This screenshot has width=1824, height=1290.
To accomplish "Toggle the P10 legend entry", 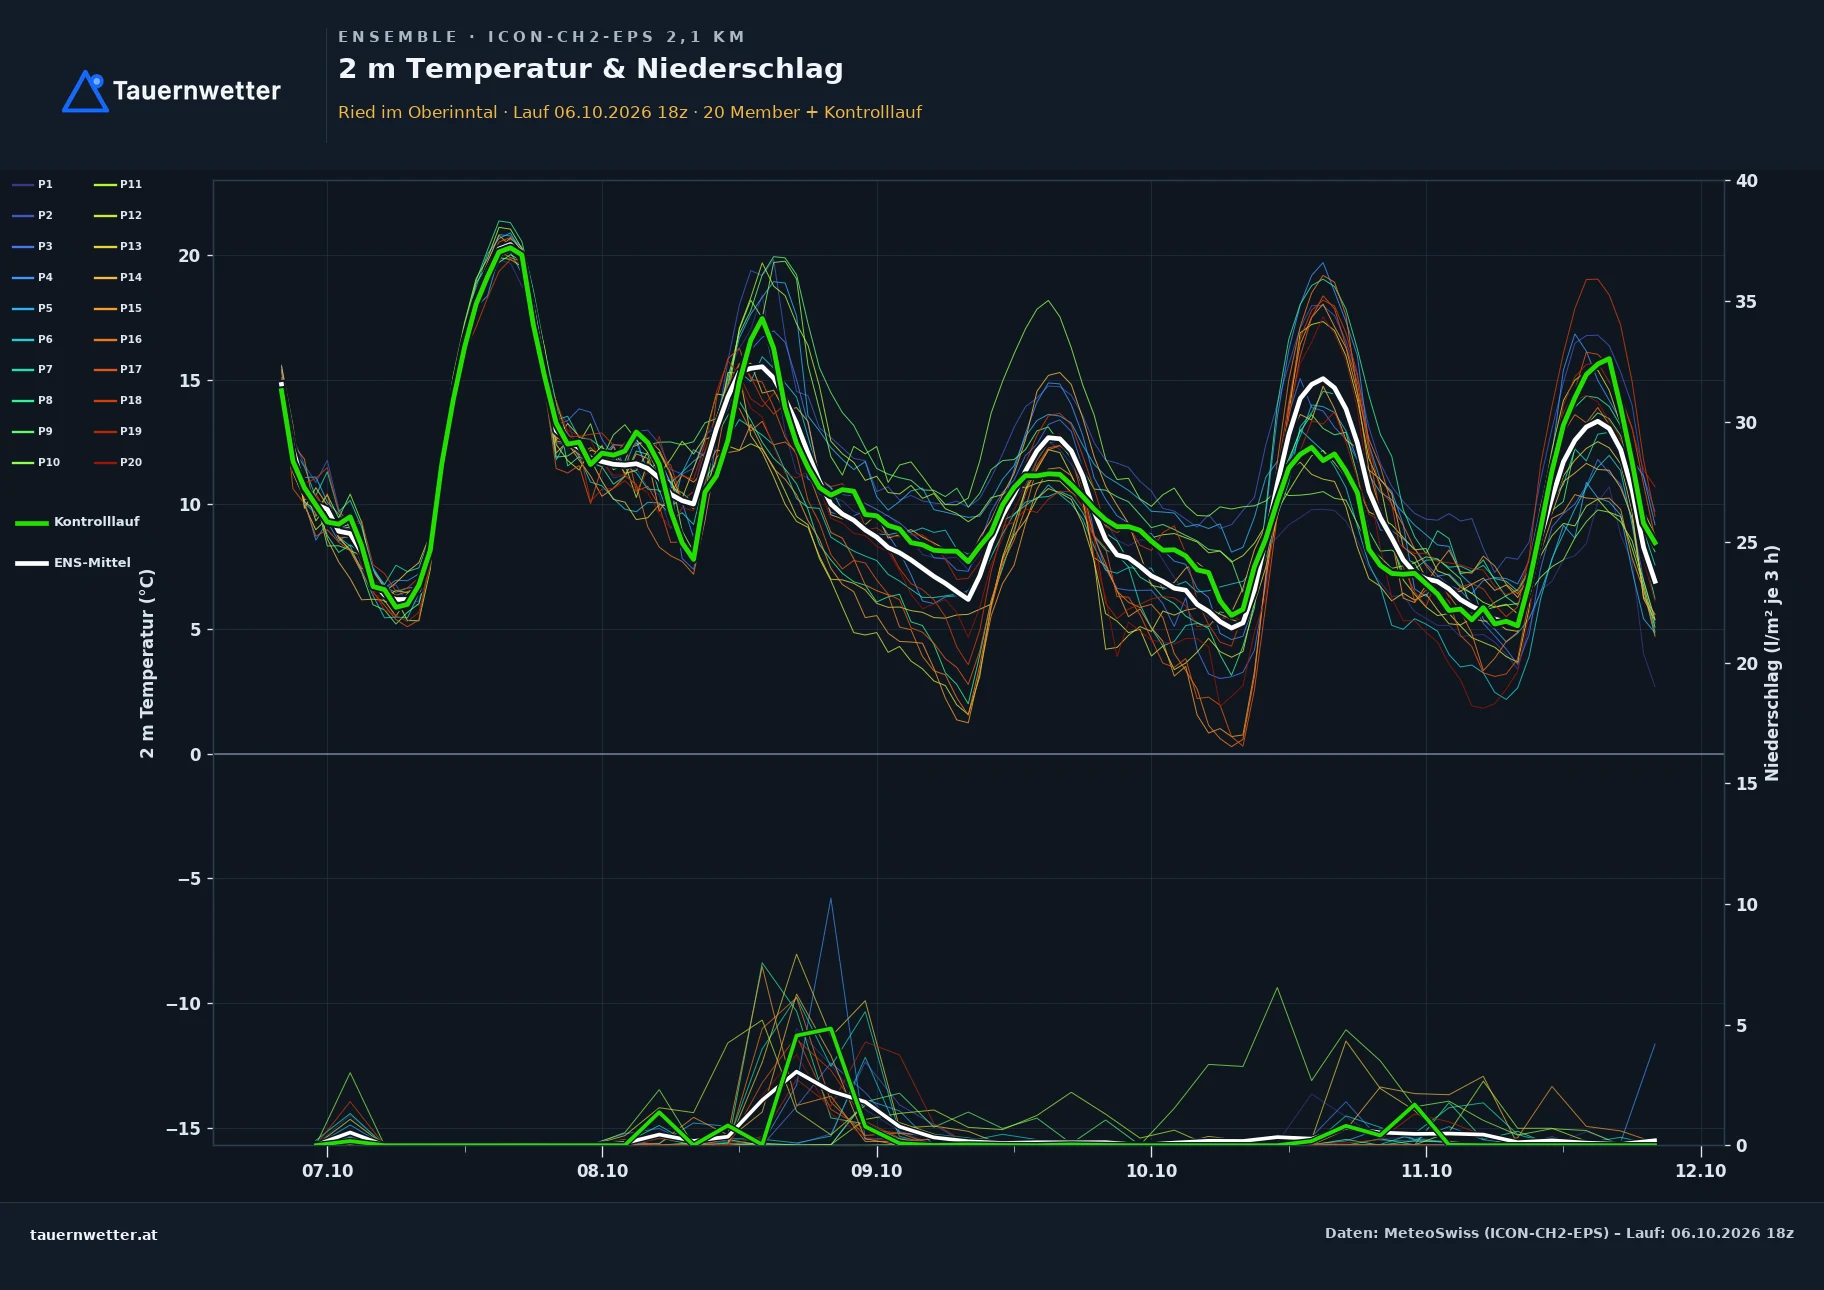I will [36, 462].
